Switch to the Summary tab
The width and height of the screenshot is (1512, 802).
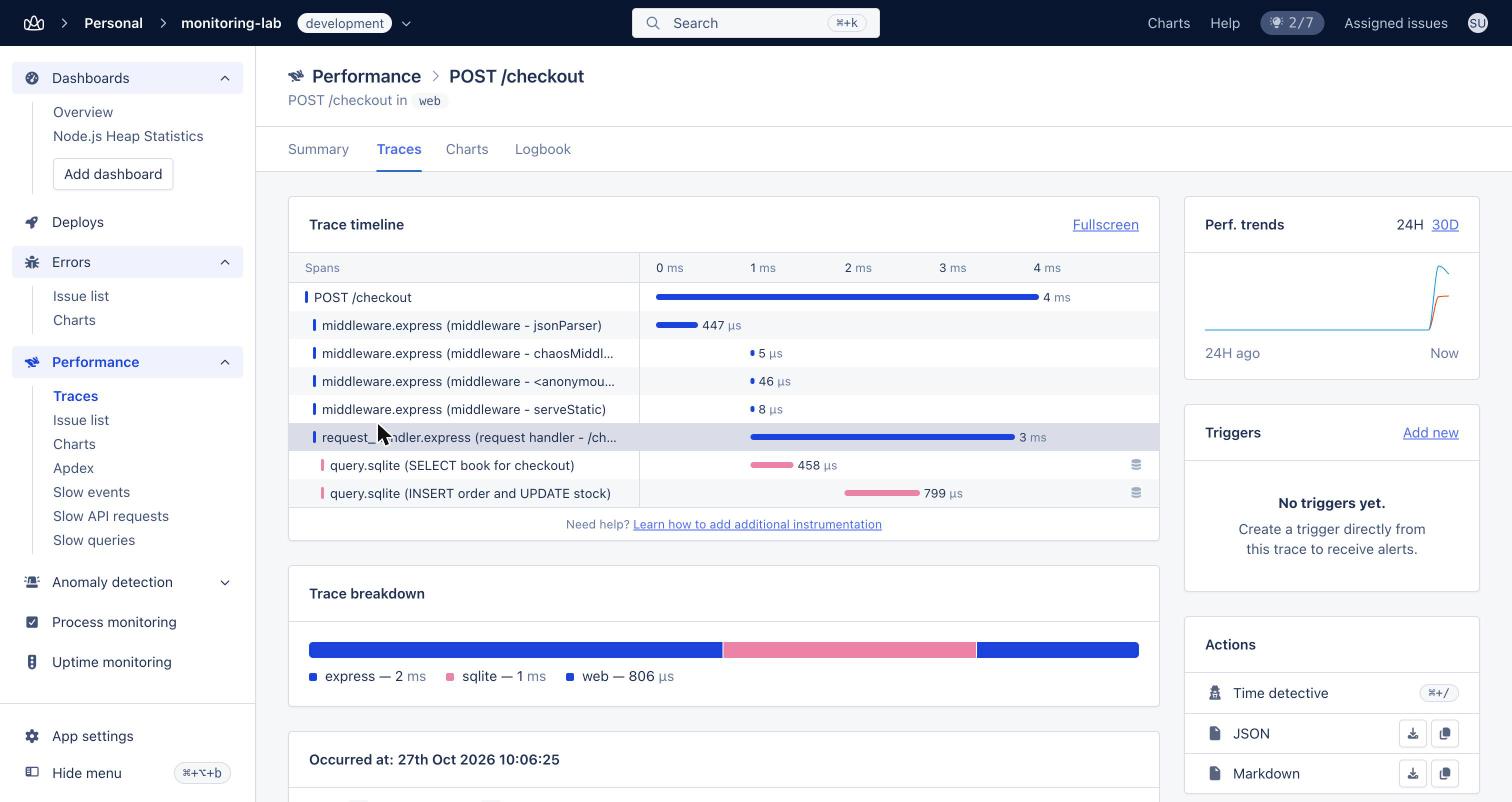(318, 149)
